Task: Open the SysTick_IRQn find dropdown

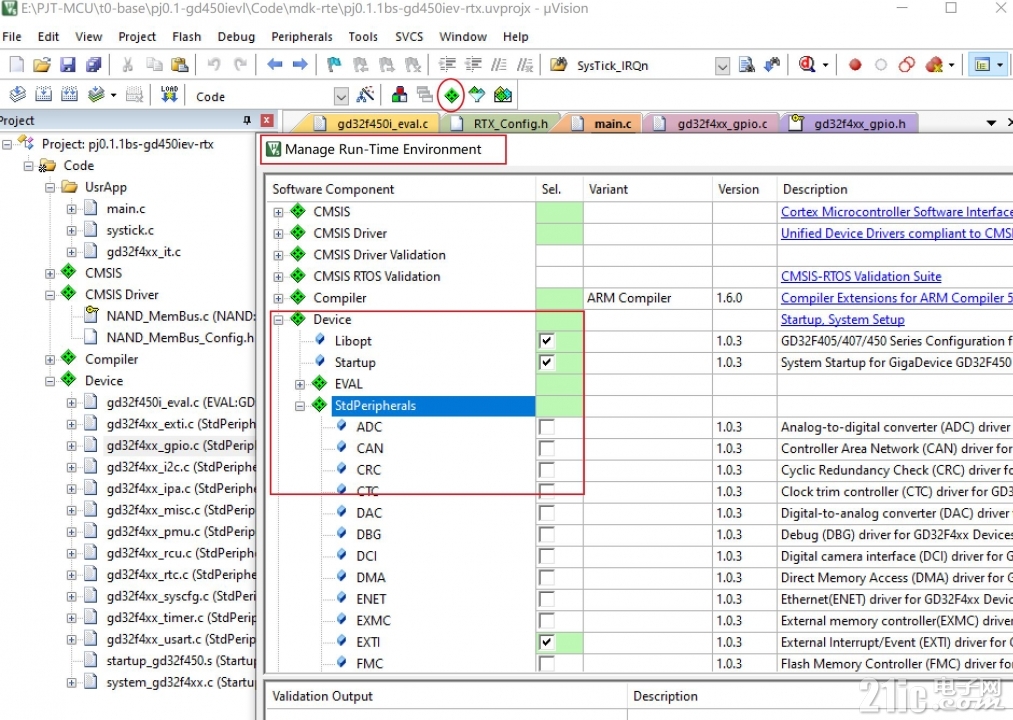Action: [722, 65]
